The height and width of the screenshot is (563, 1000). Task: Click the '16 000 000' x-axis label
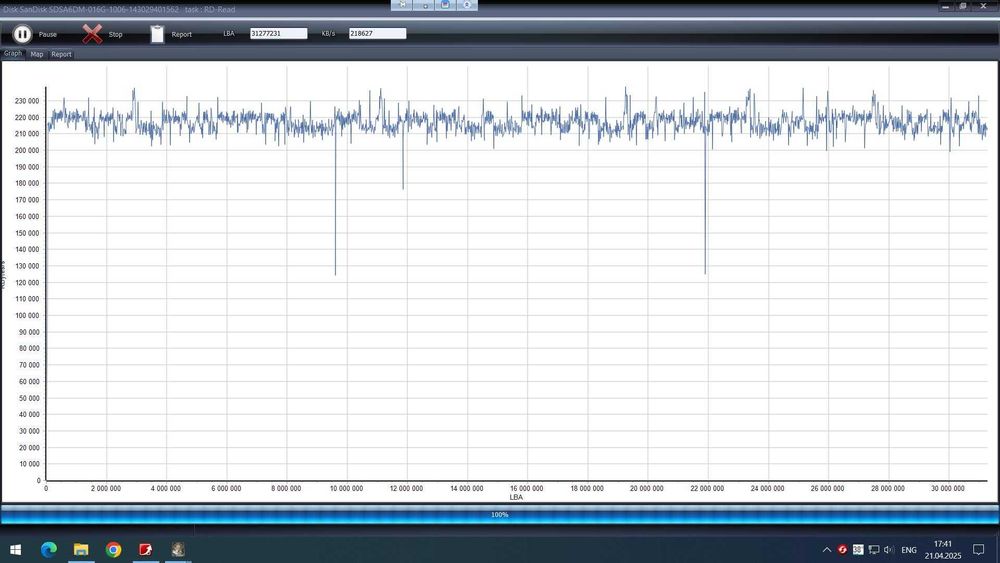(x=527, y=488)
